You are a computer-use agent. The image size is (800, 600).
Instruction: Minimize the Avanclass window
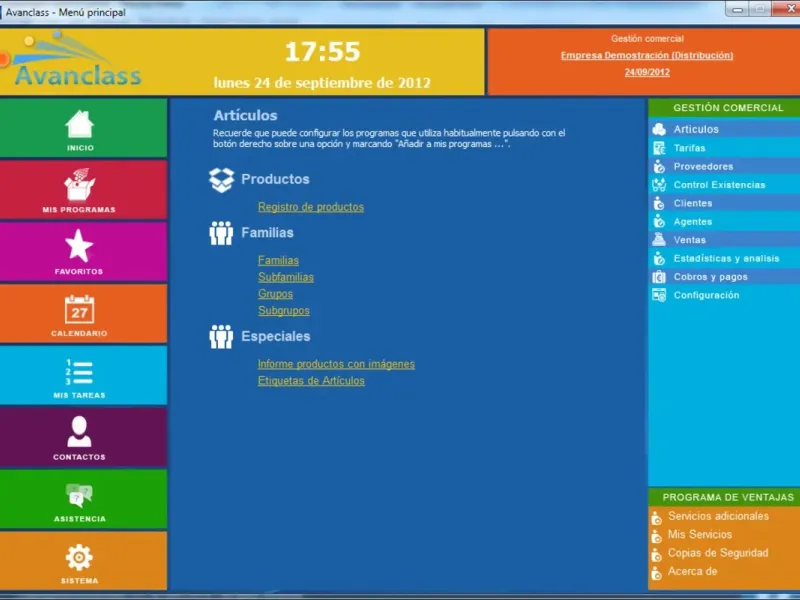click(x=738, y=9)
